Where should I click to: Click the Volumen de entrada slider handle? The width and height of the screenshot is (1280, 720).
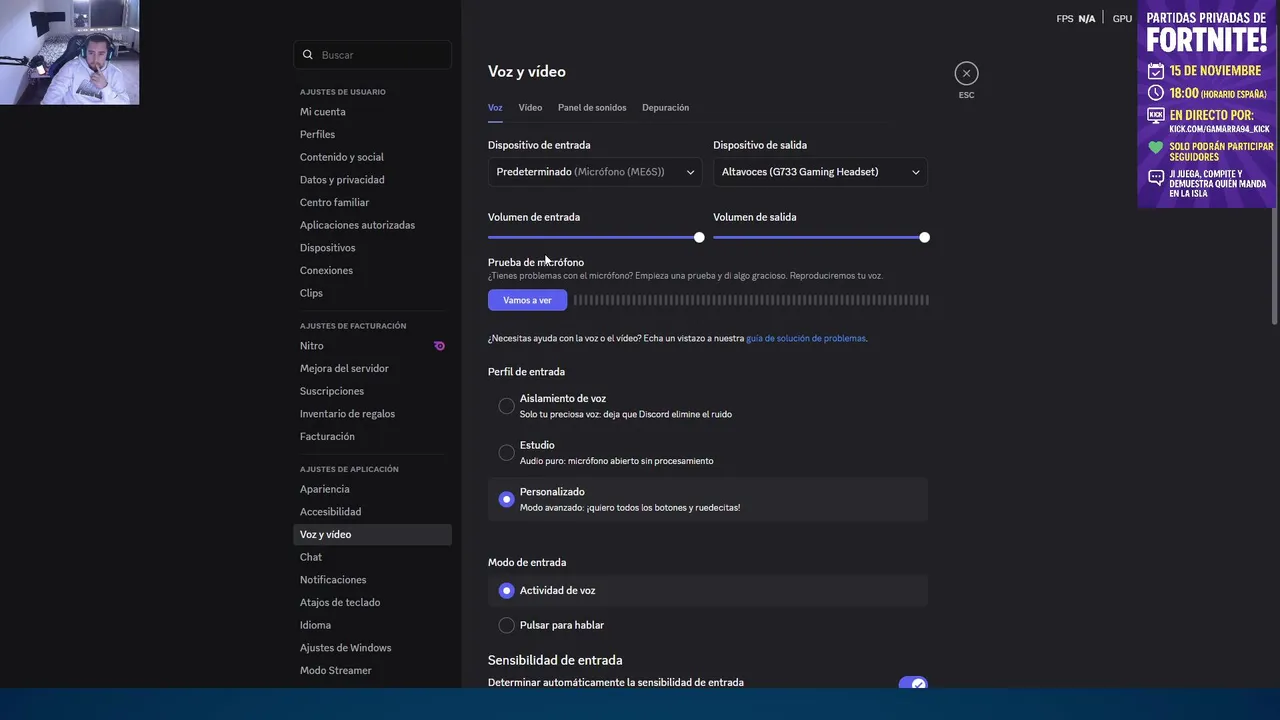(699, 237)
